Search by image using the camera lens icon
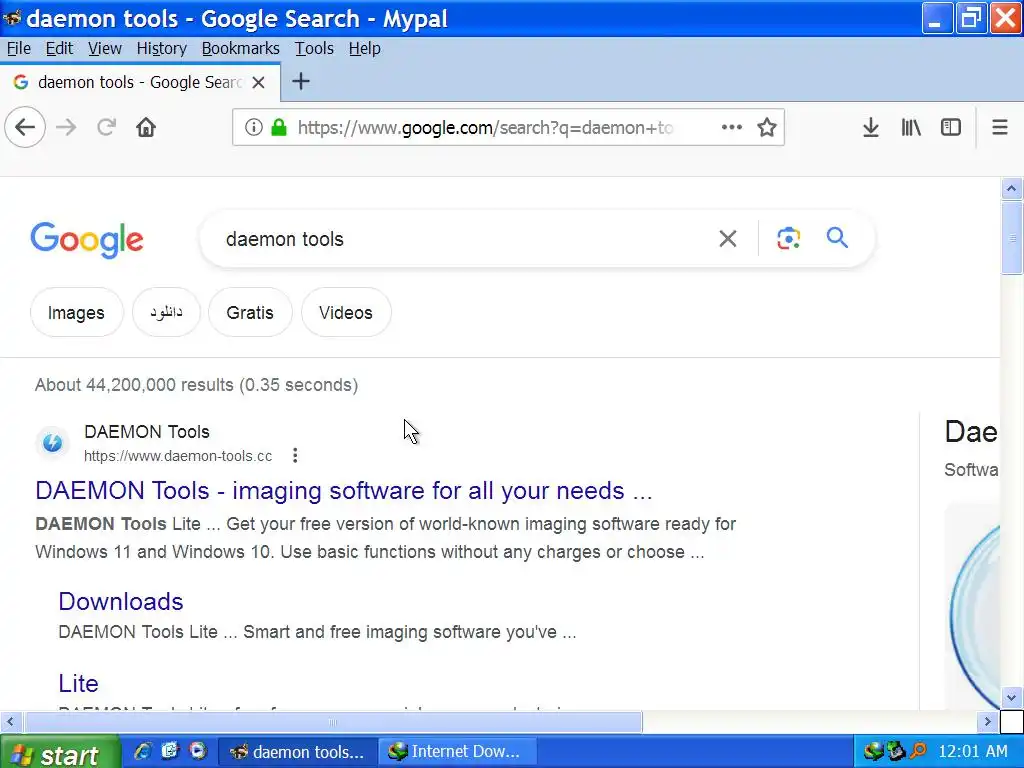The width and height of the screenshot is (1024, 768). tap(788, 238)
